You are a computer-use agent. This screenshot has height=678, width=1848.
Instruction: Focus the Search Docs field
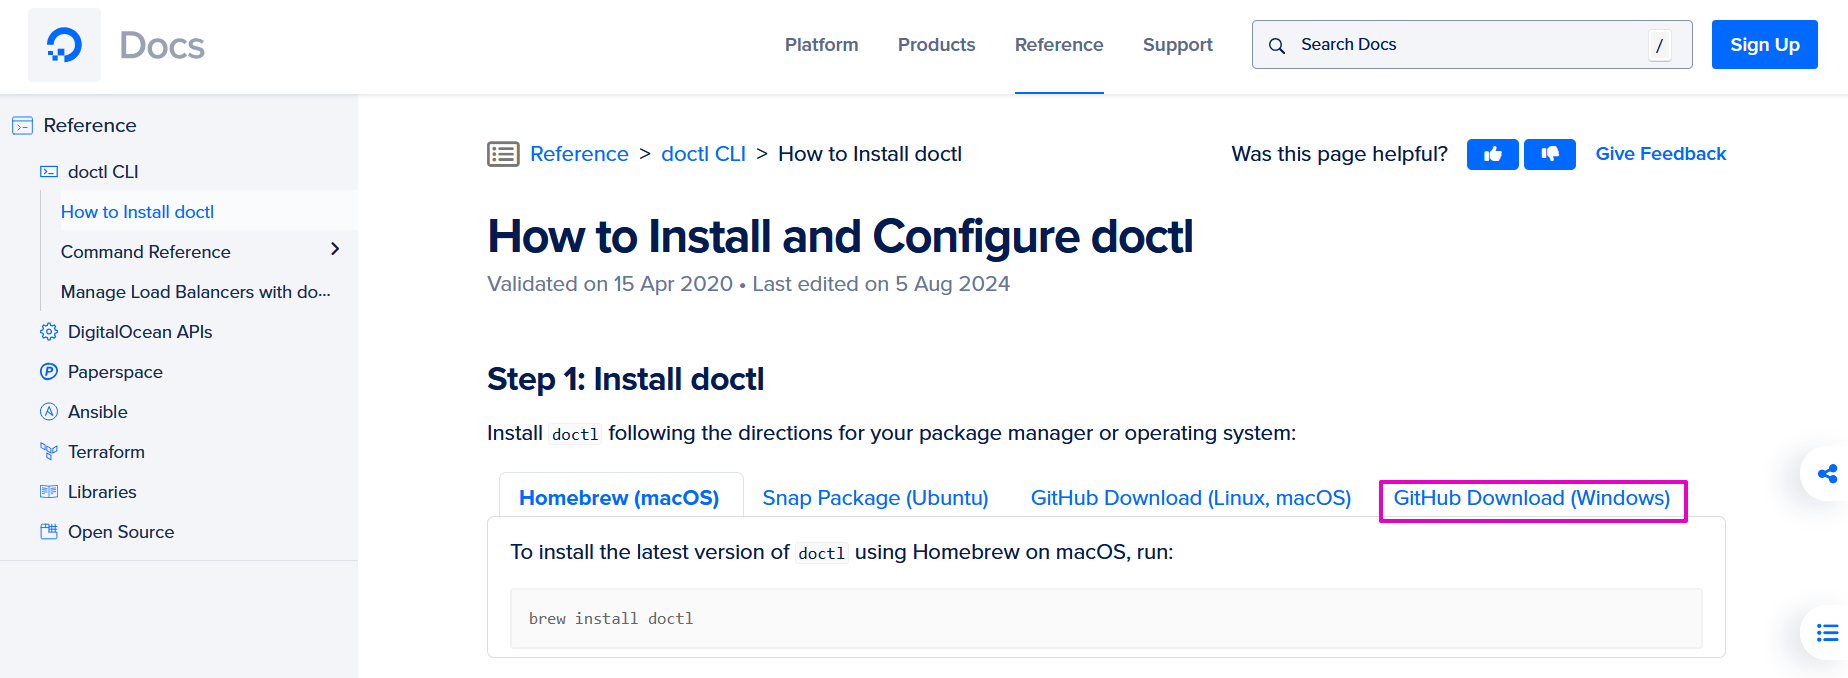(x=1472, y=45)
